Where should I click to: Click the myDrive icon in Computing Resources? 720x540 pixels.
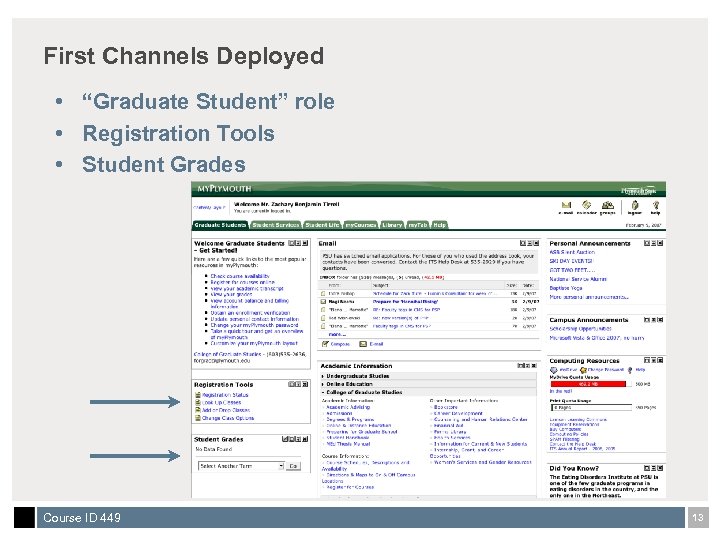[x=553, y=370]
